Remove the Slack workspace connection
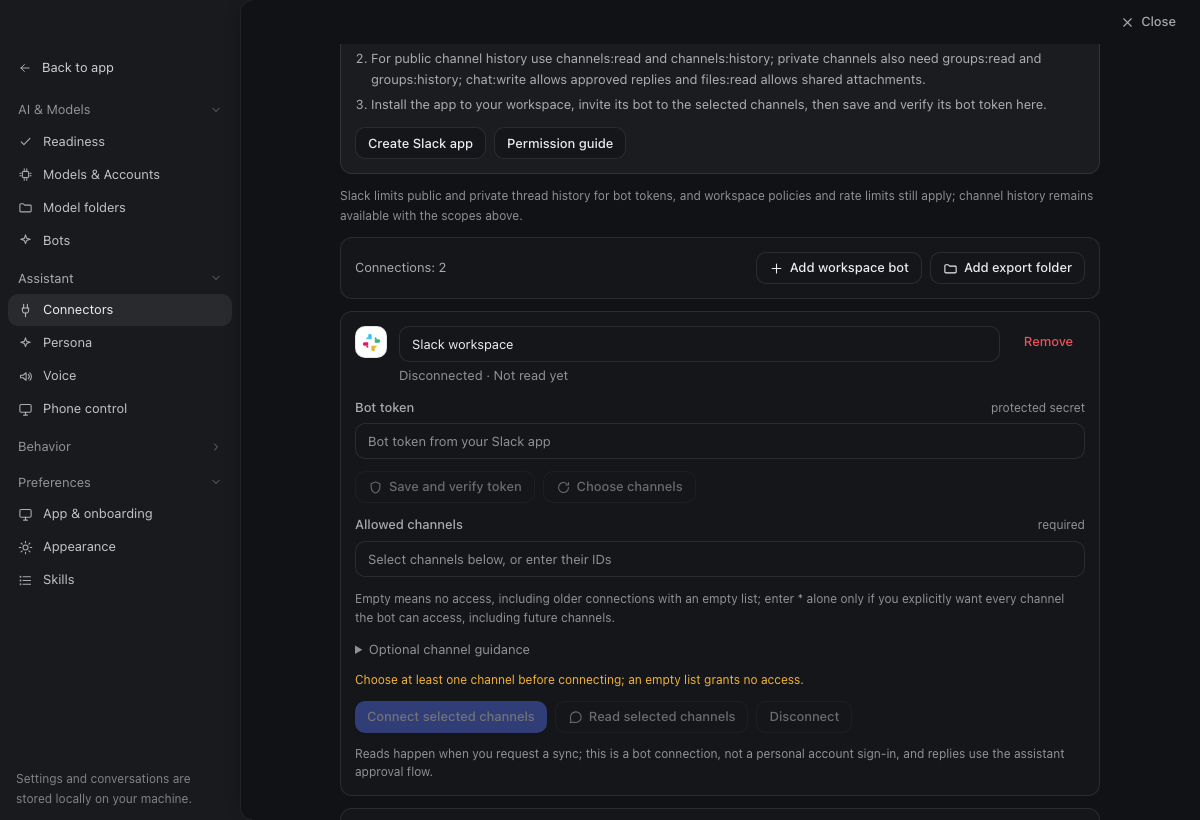The height and width of the screenshot is (820, 1200). (1048, 342)
